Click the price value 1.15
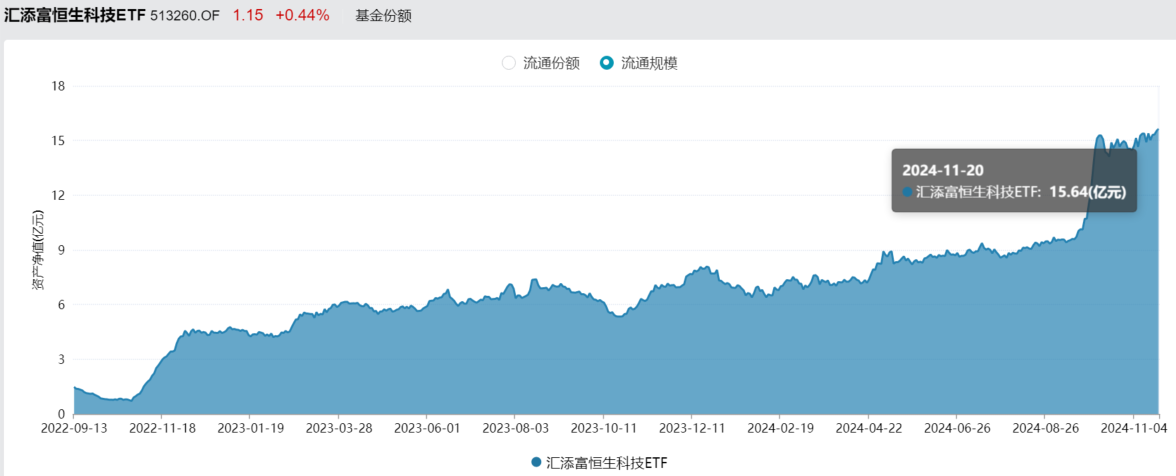 pos(248,16)
